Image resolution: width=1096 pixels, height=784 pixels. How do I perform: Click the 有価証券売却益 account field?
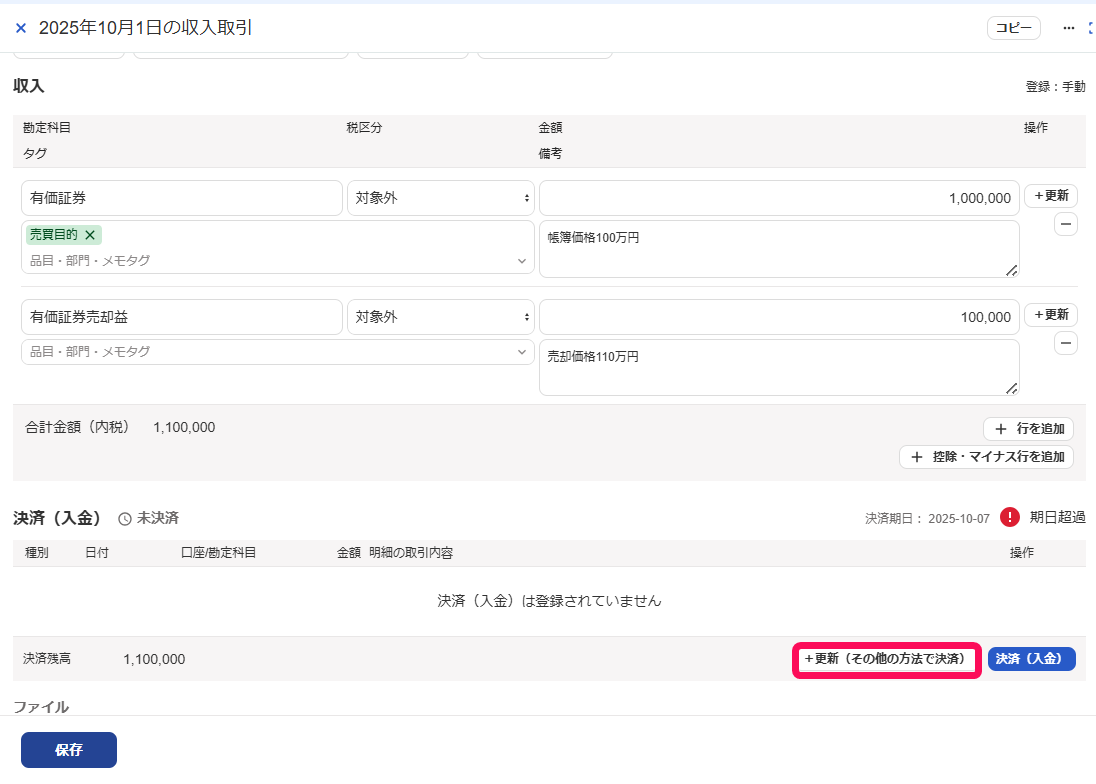click(182, 317)
